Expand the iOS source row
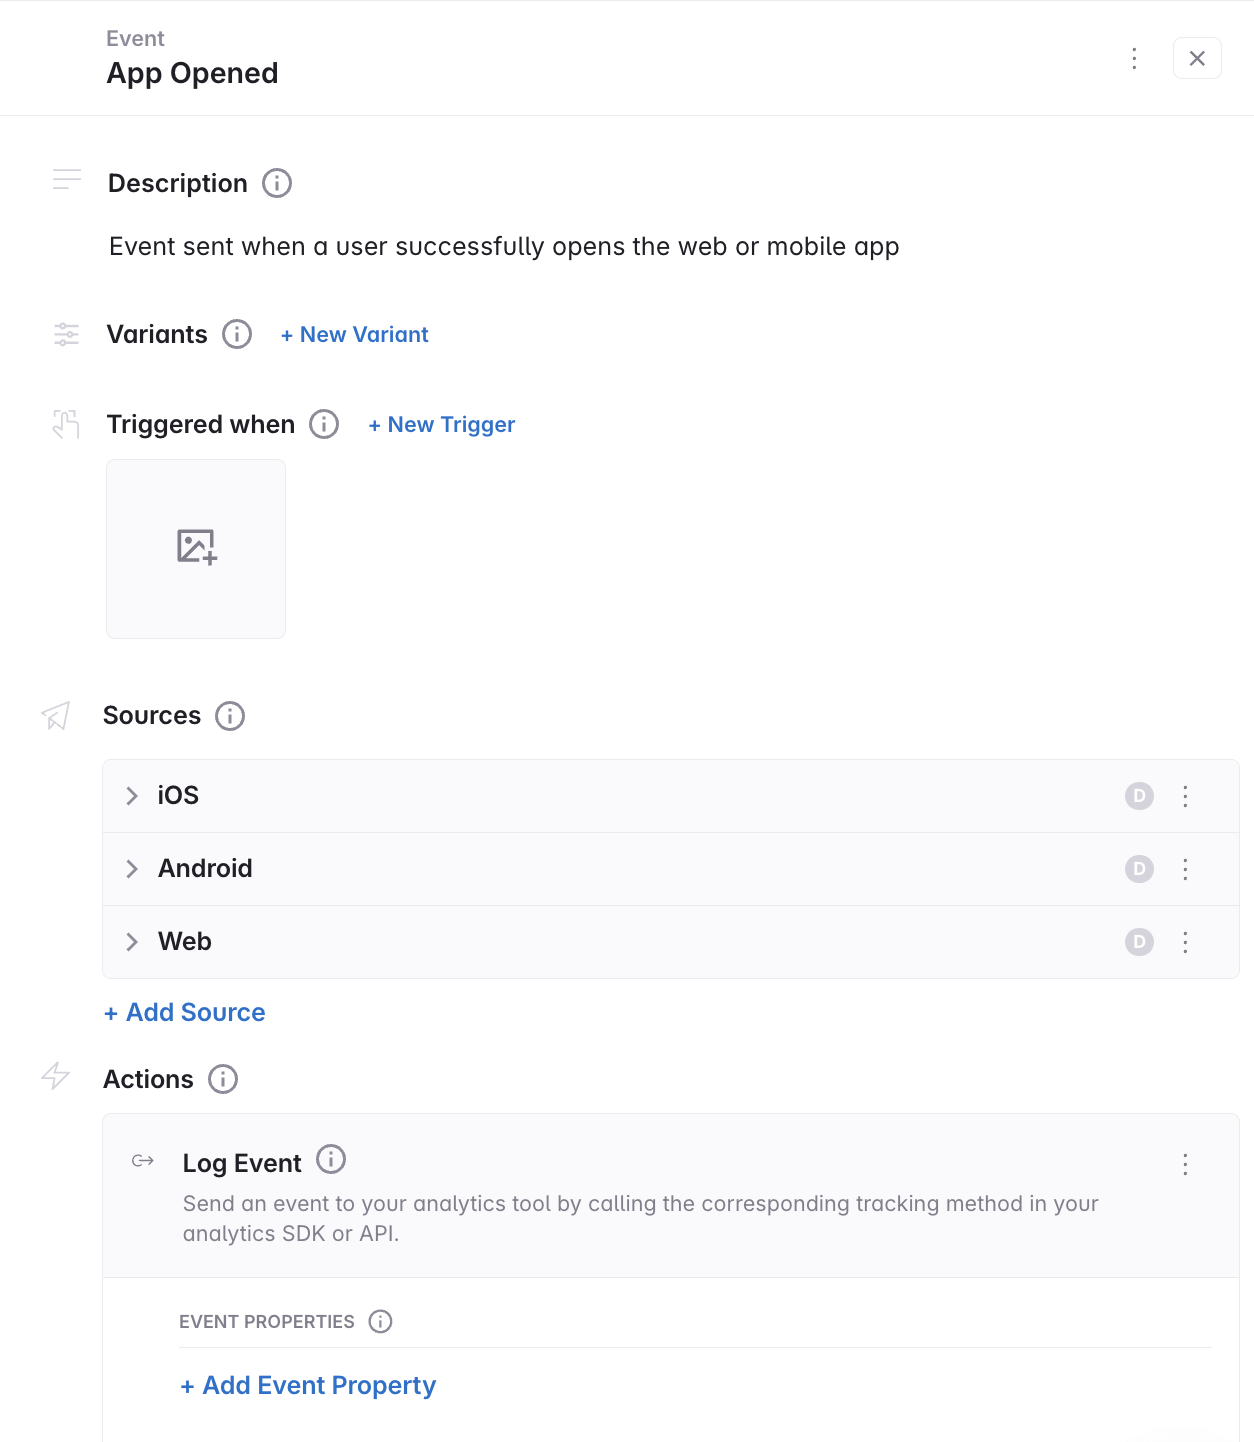Viewport: 1254px width, 1442px height. click(132, 796)
